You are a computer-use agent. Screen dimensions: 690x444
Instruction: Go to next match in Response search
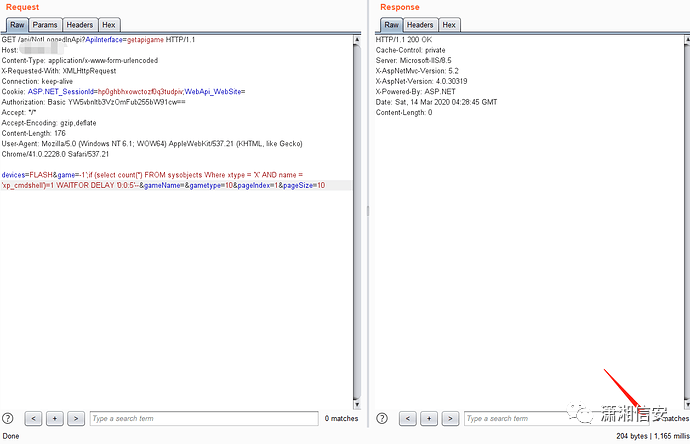click(450, 418)
